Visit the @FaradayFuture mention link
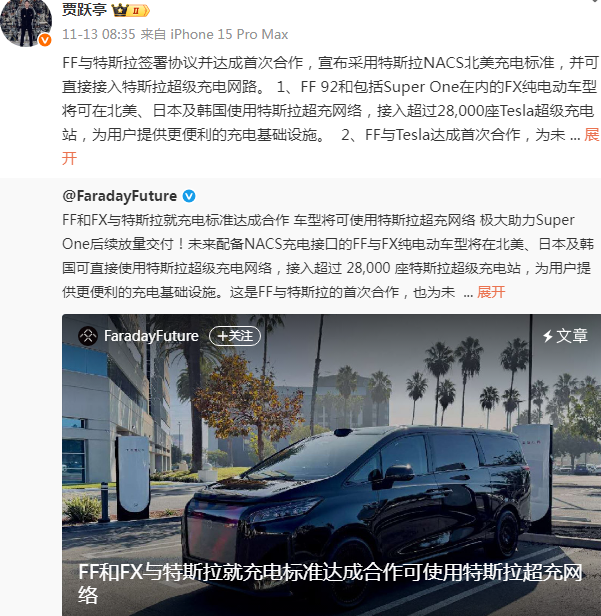The height and width of the screenshot is (616, 601). click(120, 196)
